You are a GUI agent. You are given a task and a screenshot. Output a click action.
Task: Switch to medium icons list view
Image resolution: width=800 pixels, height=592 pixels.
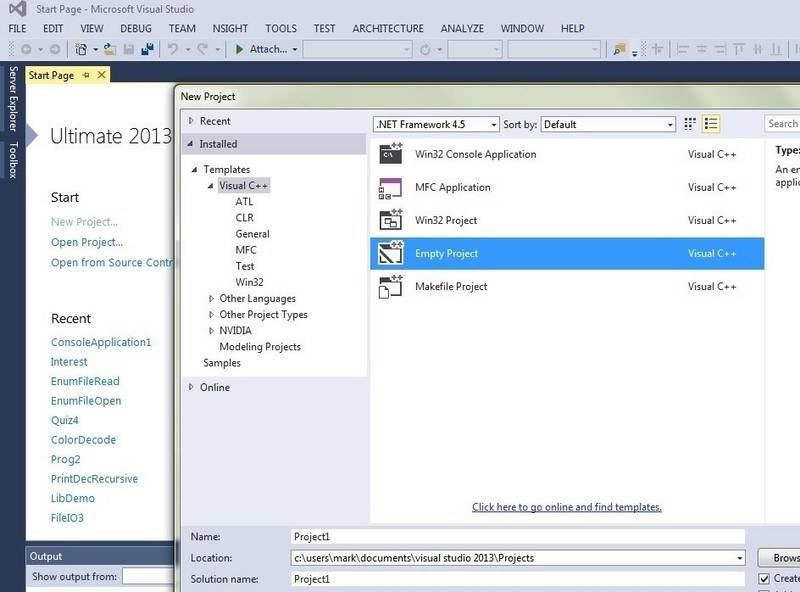(x=712, y=124)
